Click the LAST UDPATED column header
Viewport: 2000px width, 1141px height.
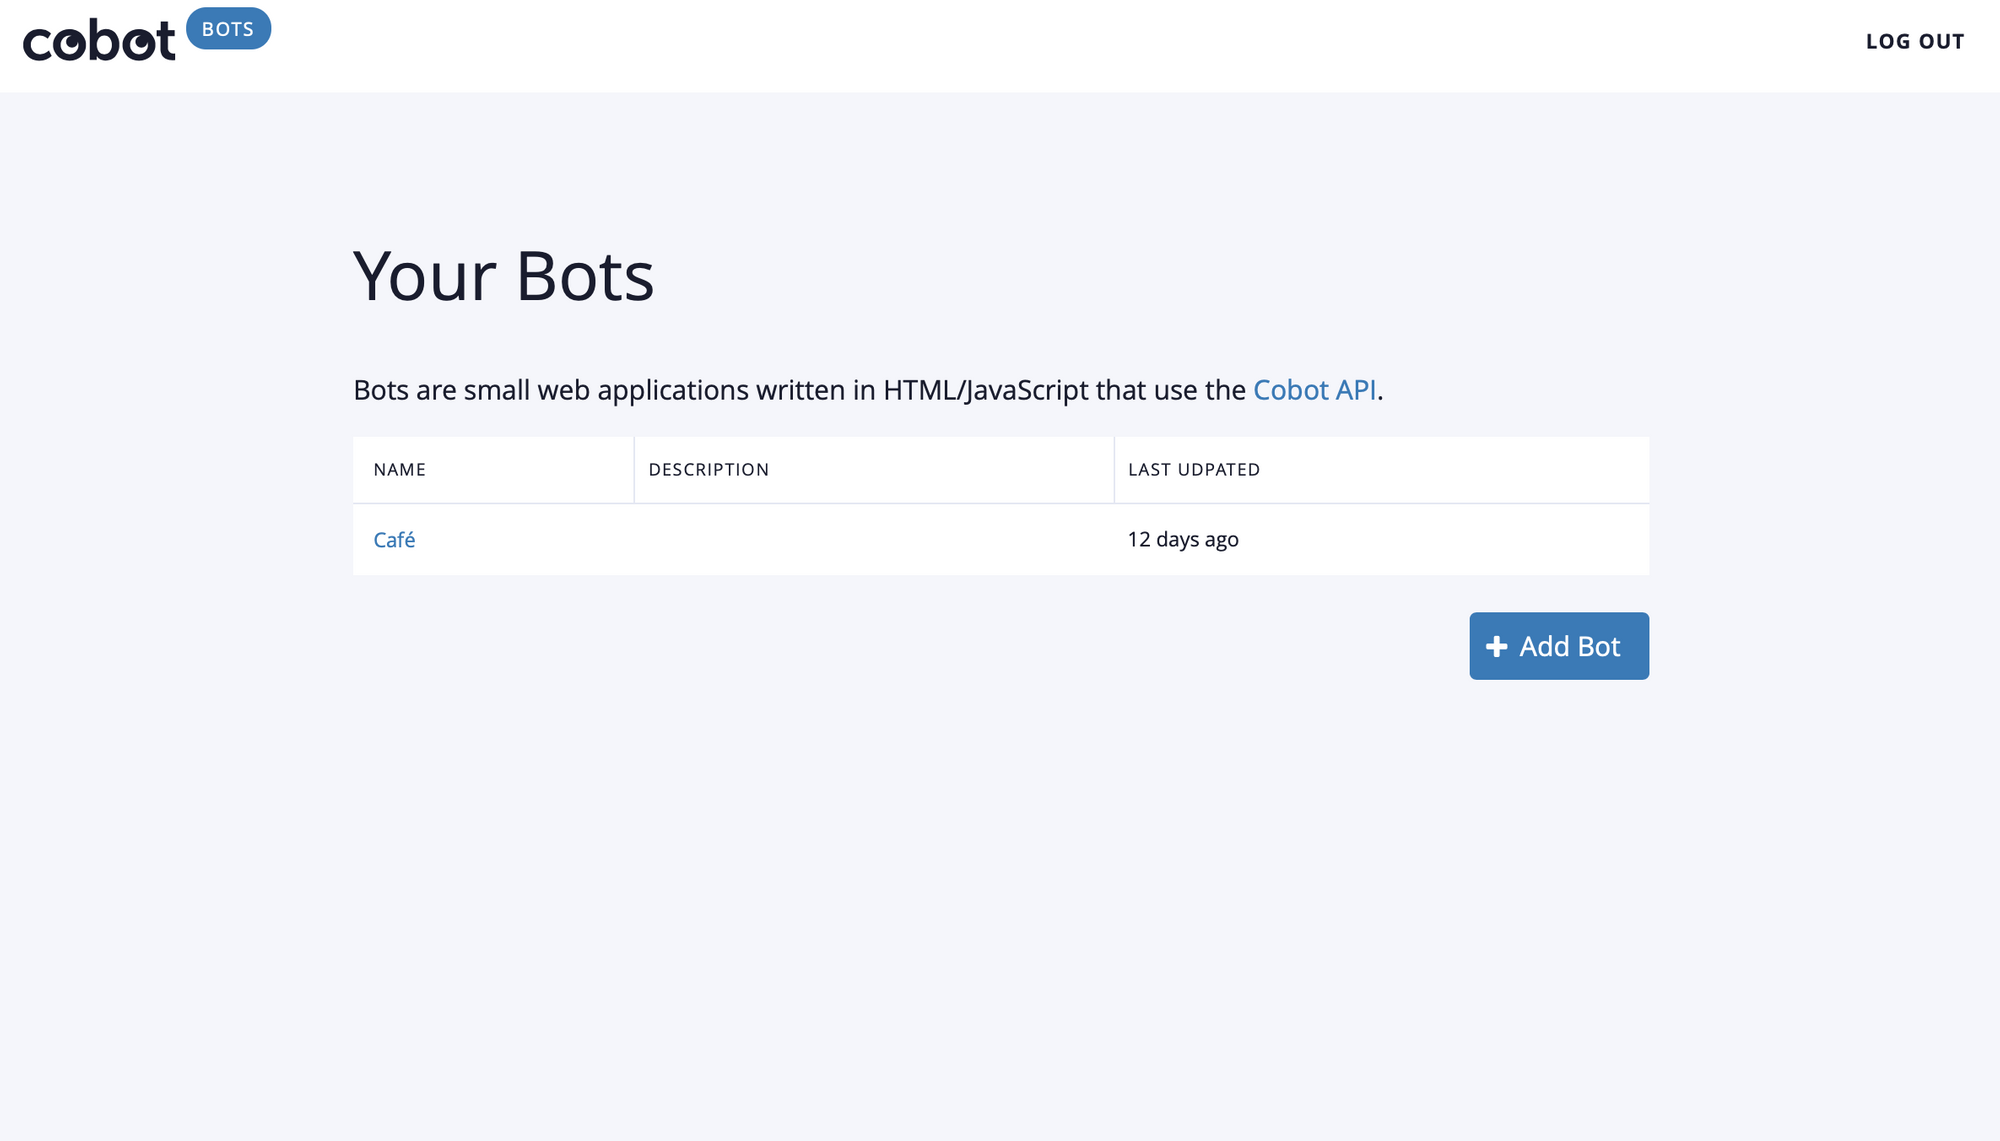pyautogui.click(x=1193, y=469)
